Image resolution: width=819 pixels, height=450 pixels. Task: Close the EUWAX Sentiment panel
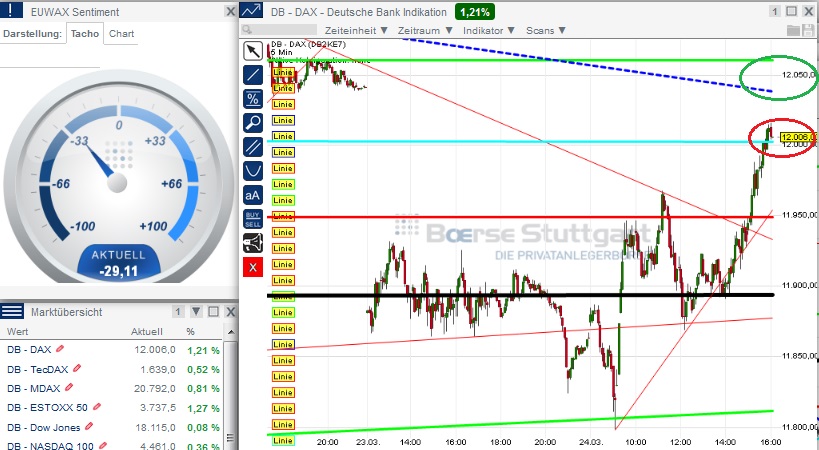230,11
